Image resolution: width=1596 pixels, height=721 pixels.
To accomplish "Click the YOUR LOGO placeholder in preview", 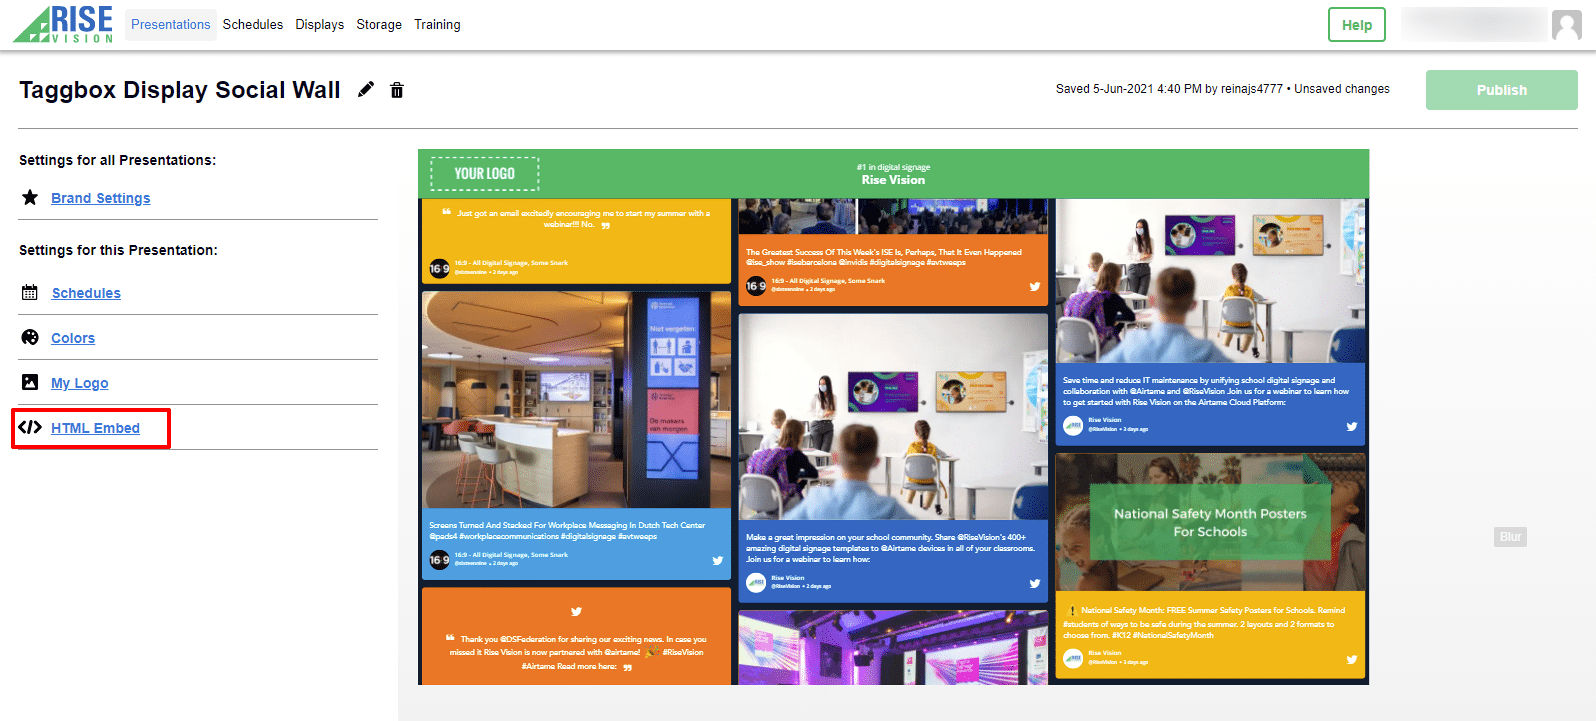I will click(x=485, y=174).
